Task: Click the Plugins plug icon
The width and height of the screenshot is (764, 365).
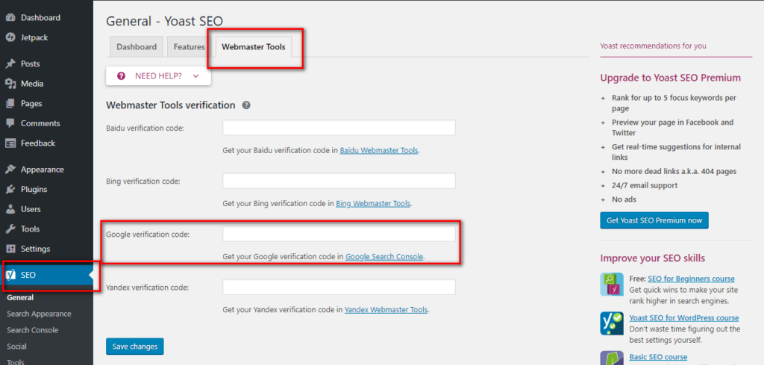Action: pyautogui.click(x=11, y=190)
